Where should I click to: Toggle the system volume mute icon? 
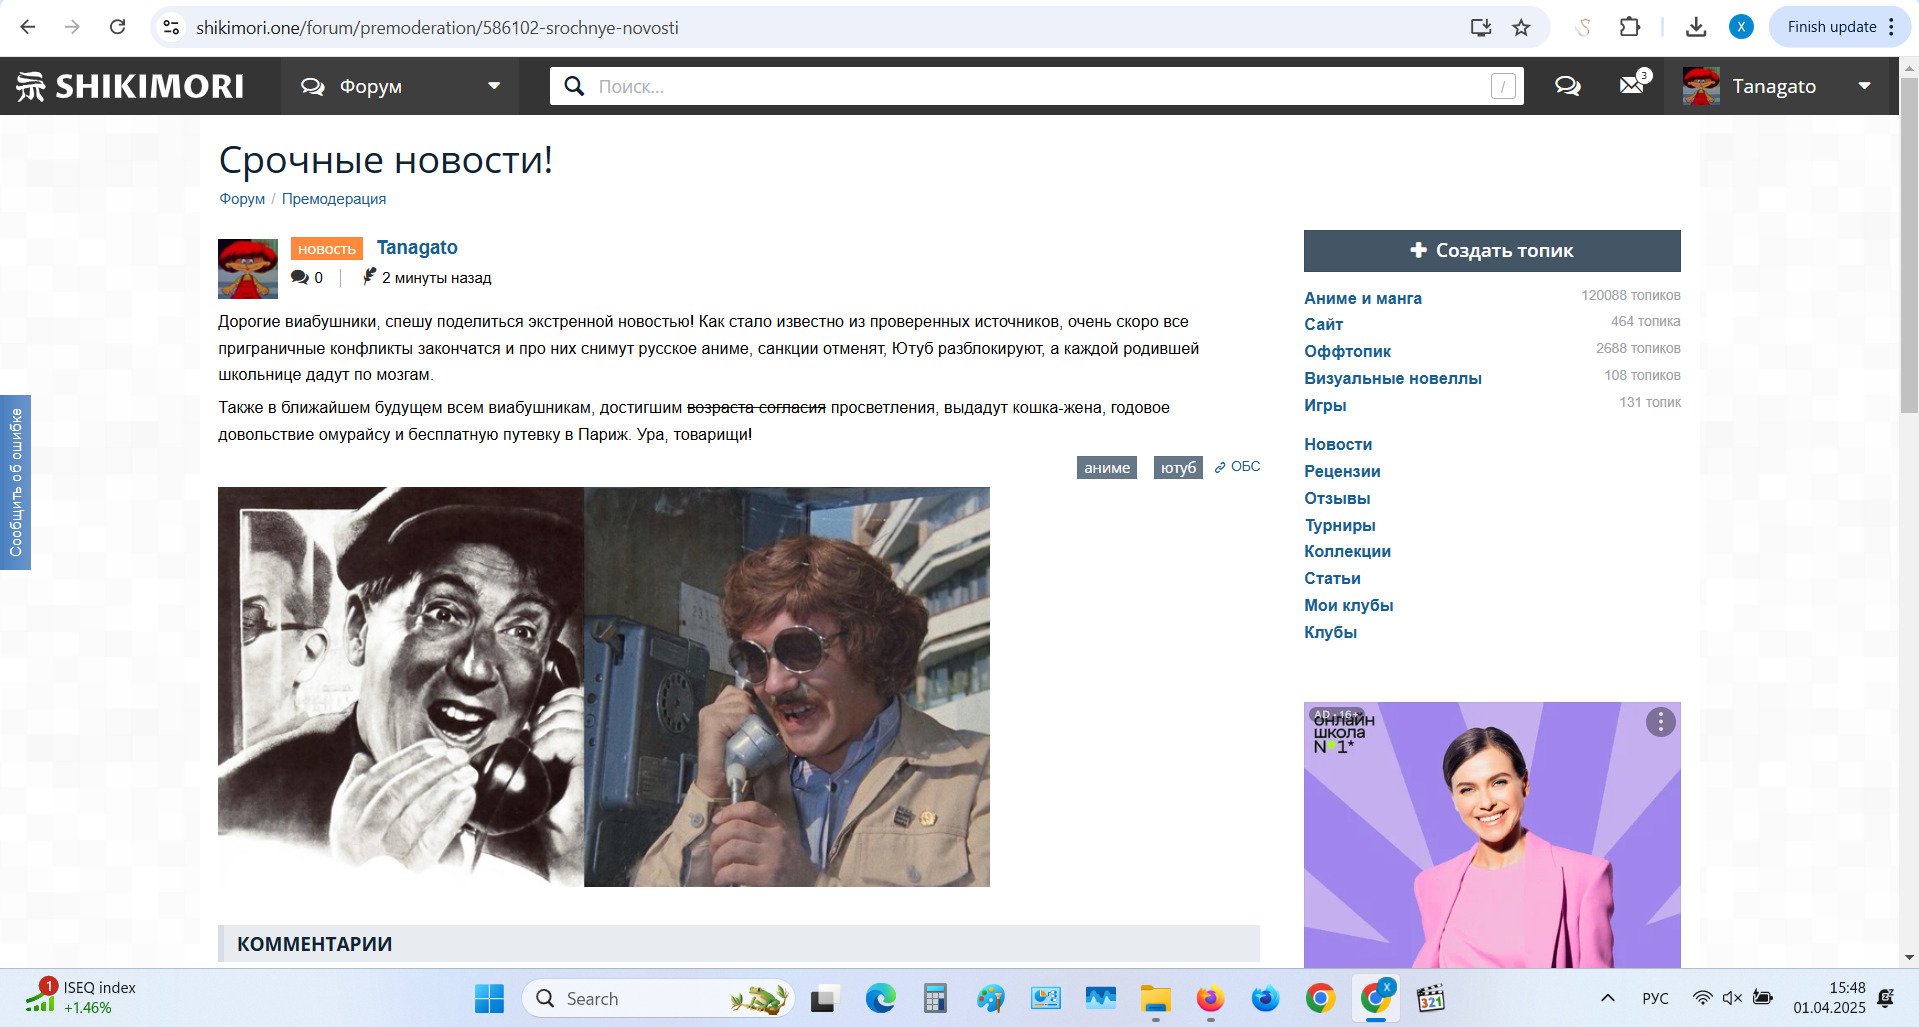point(1732,998)
